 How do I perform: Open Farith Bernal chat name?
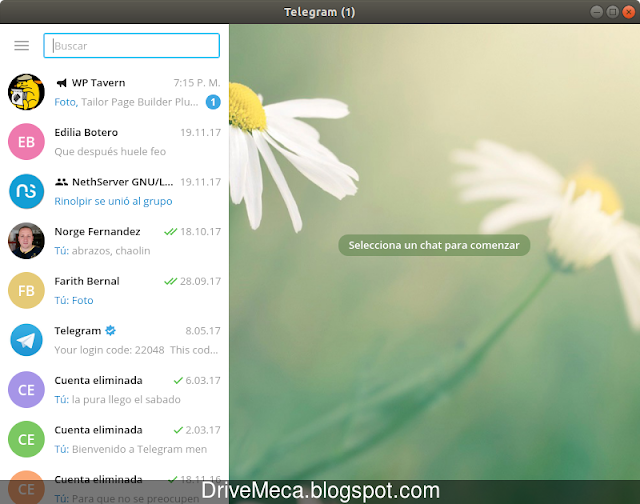[87, 281]
